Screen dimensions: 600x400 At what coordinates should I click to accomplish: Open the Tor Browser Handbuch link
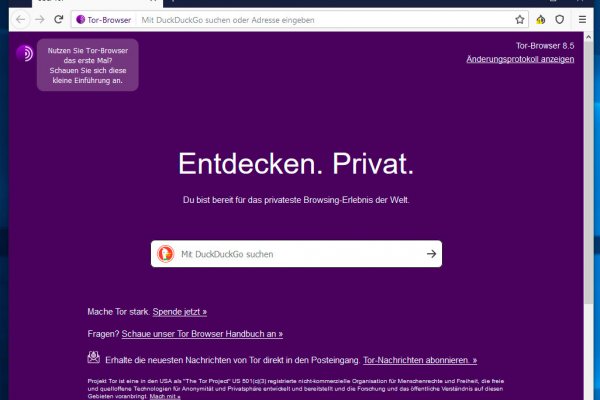click(202, 334)
